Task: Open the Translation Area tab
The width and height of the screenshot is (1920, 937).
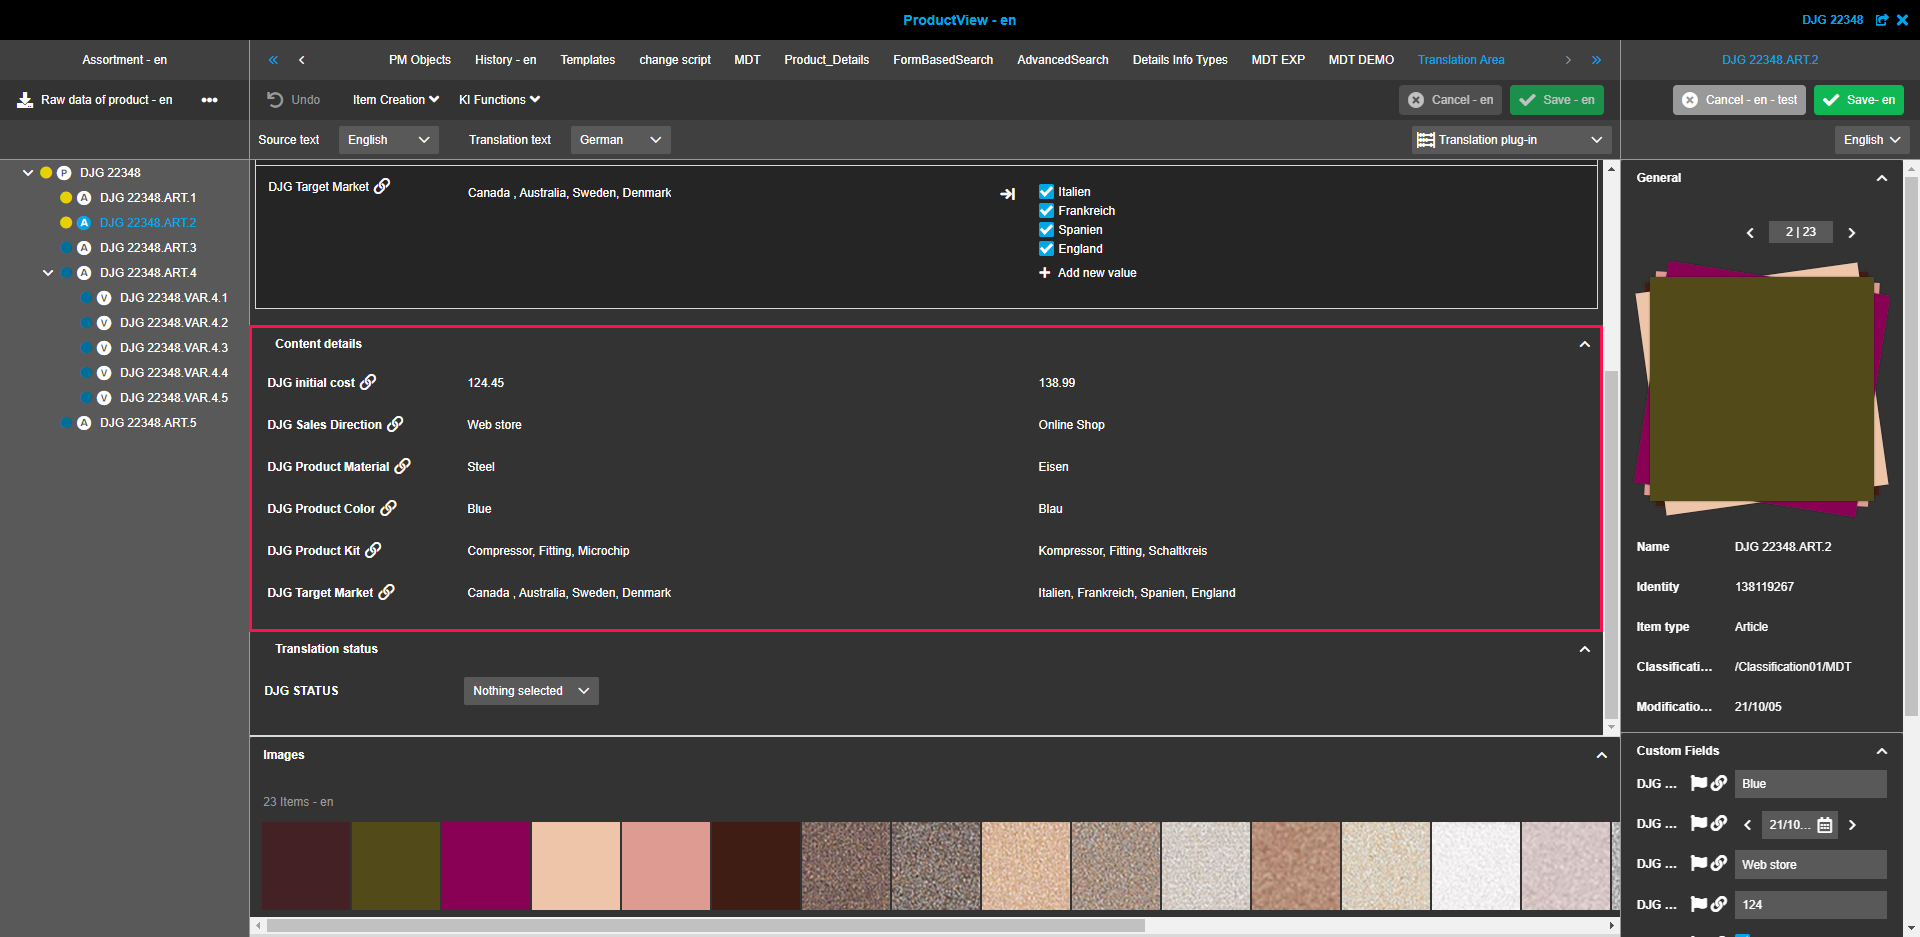Action: pos(1460,59)
